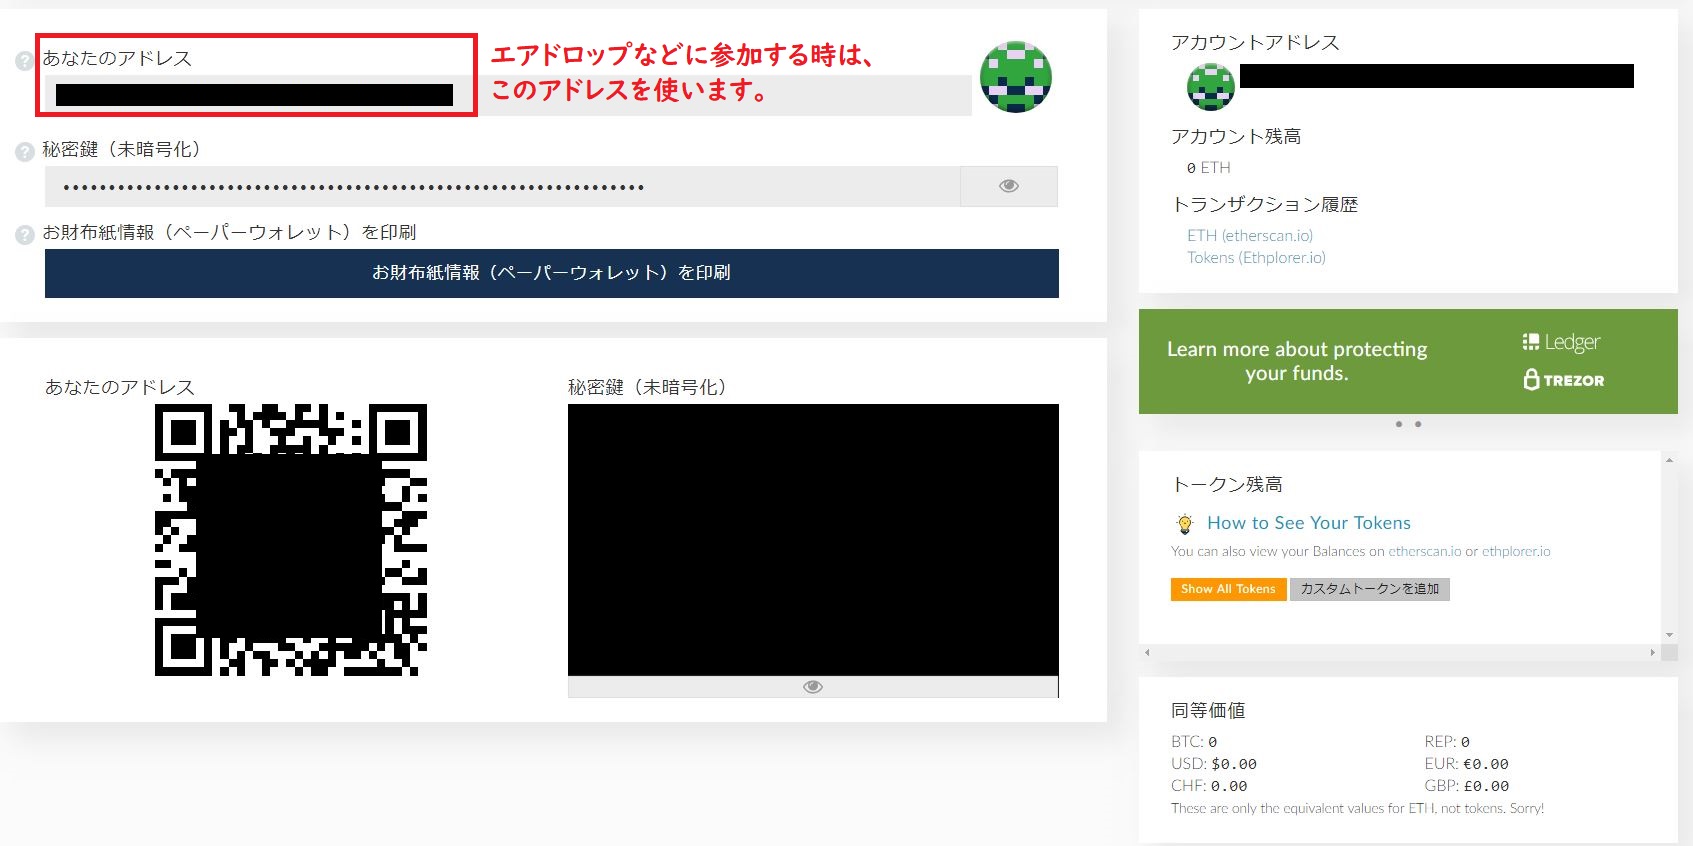Click お財布紙情報を印刷 dark blue button
The width and height of the screenshot is (1693, 846).
(552, 273)
